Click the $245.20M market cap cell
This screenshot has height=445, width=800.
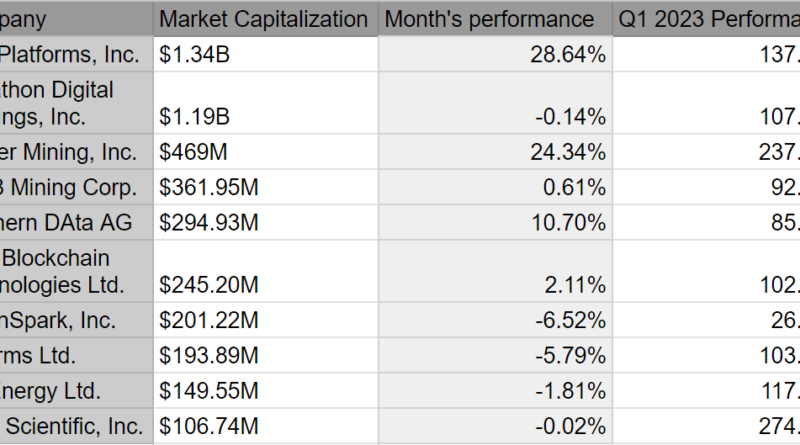(x=264, y=285)
